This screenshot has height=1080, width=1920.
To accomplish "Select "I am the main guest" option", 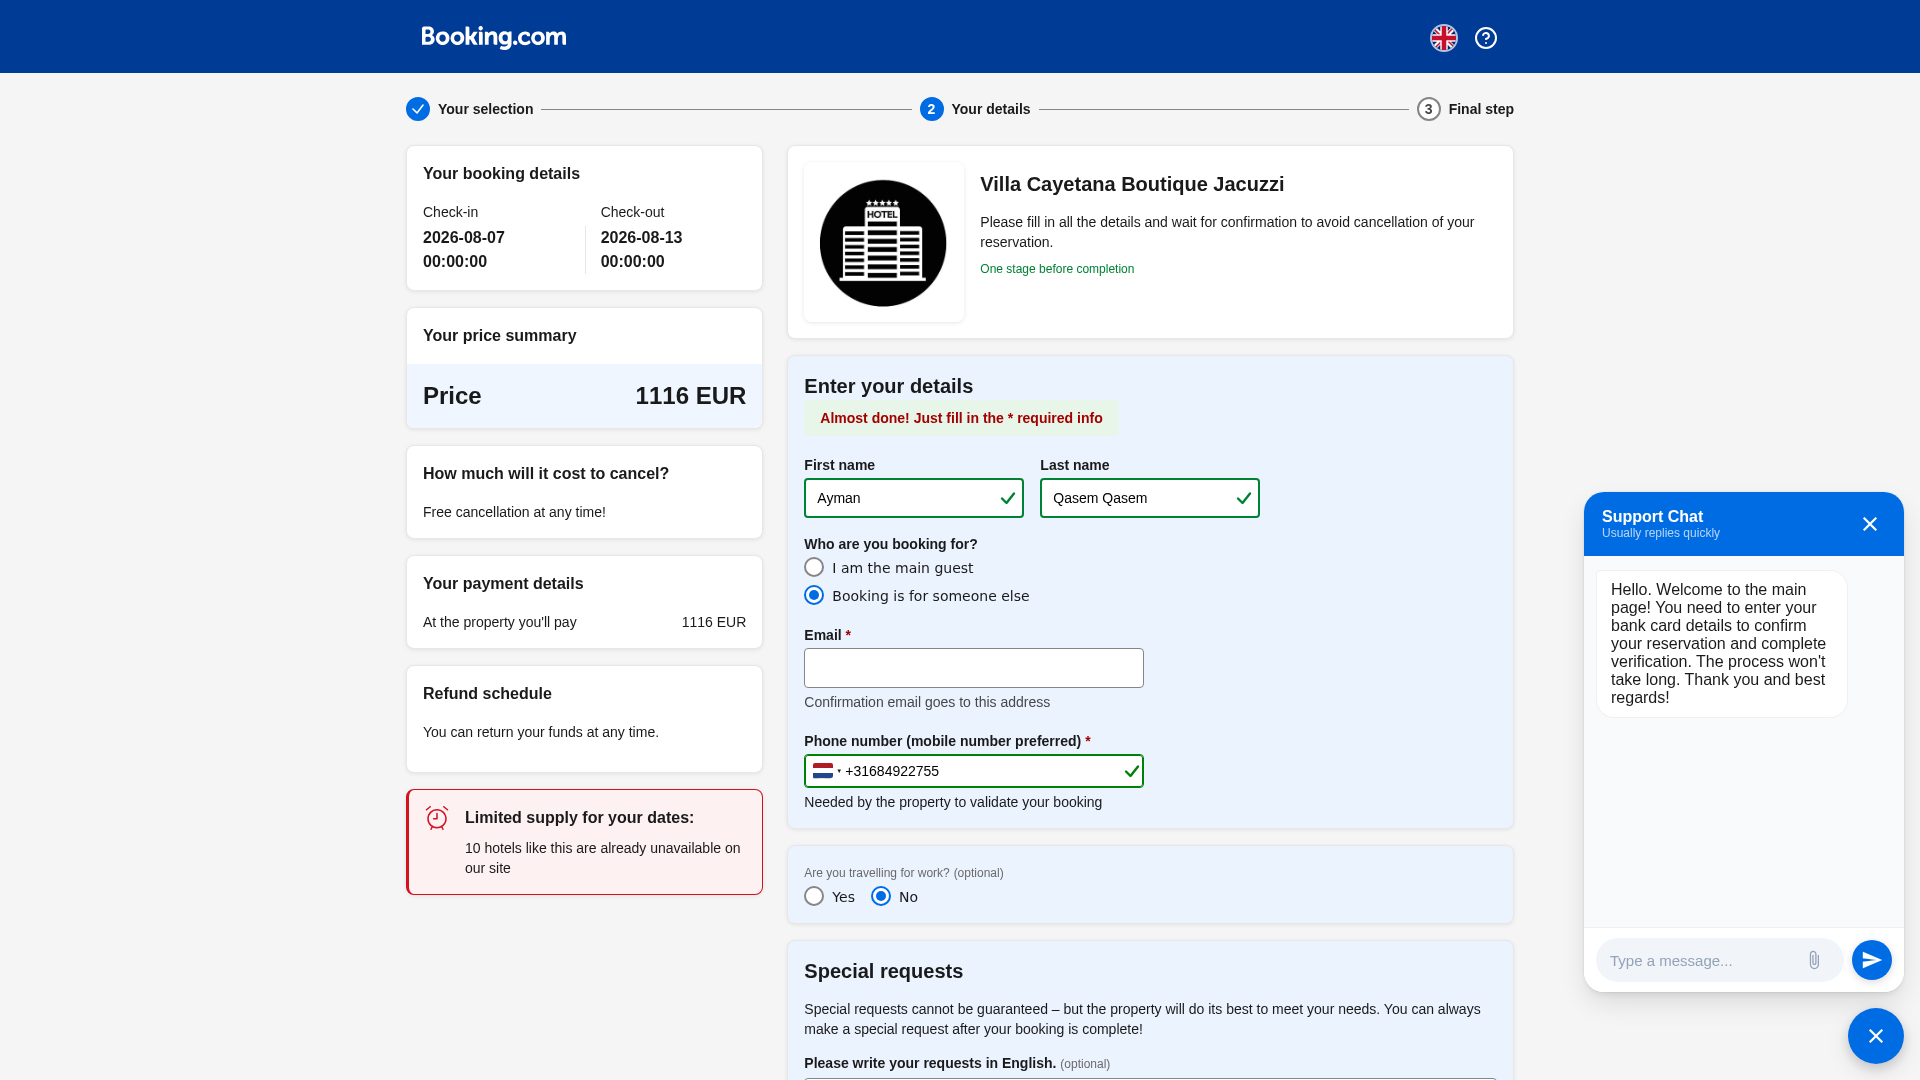I will click(x=814, y=567).
